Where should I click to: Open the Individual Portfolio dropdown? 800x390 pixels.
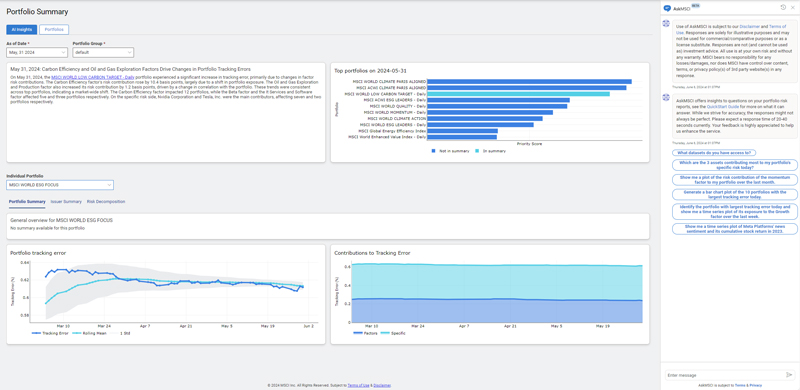[60, 185]
